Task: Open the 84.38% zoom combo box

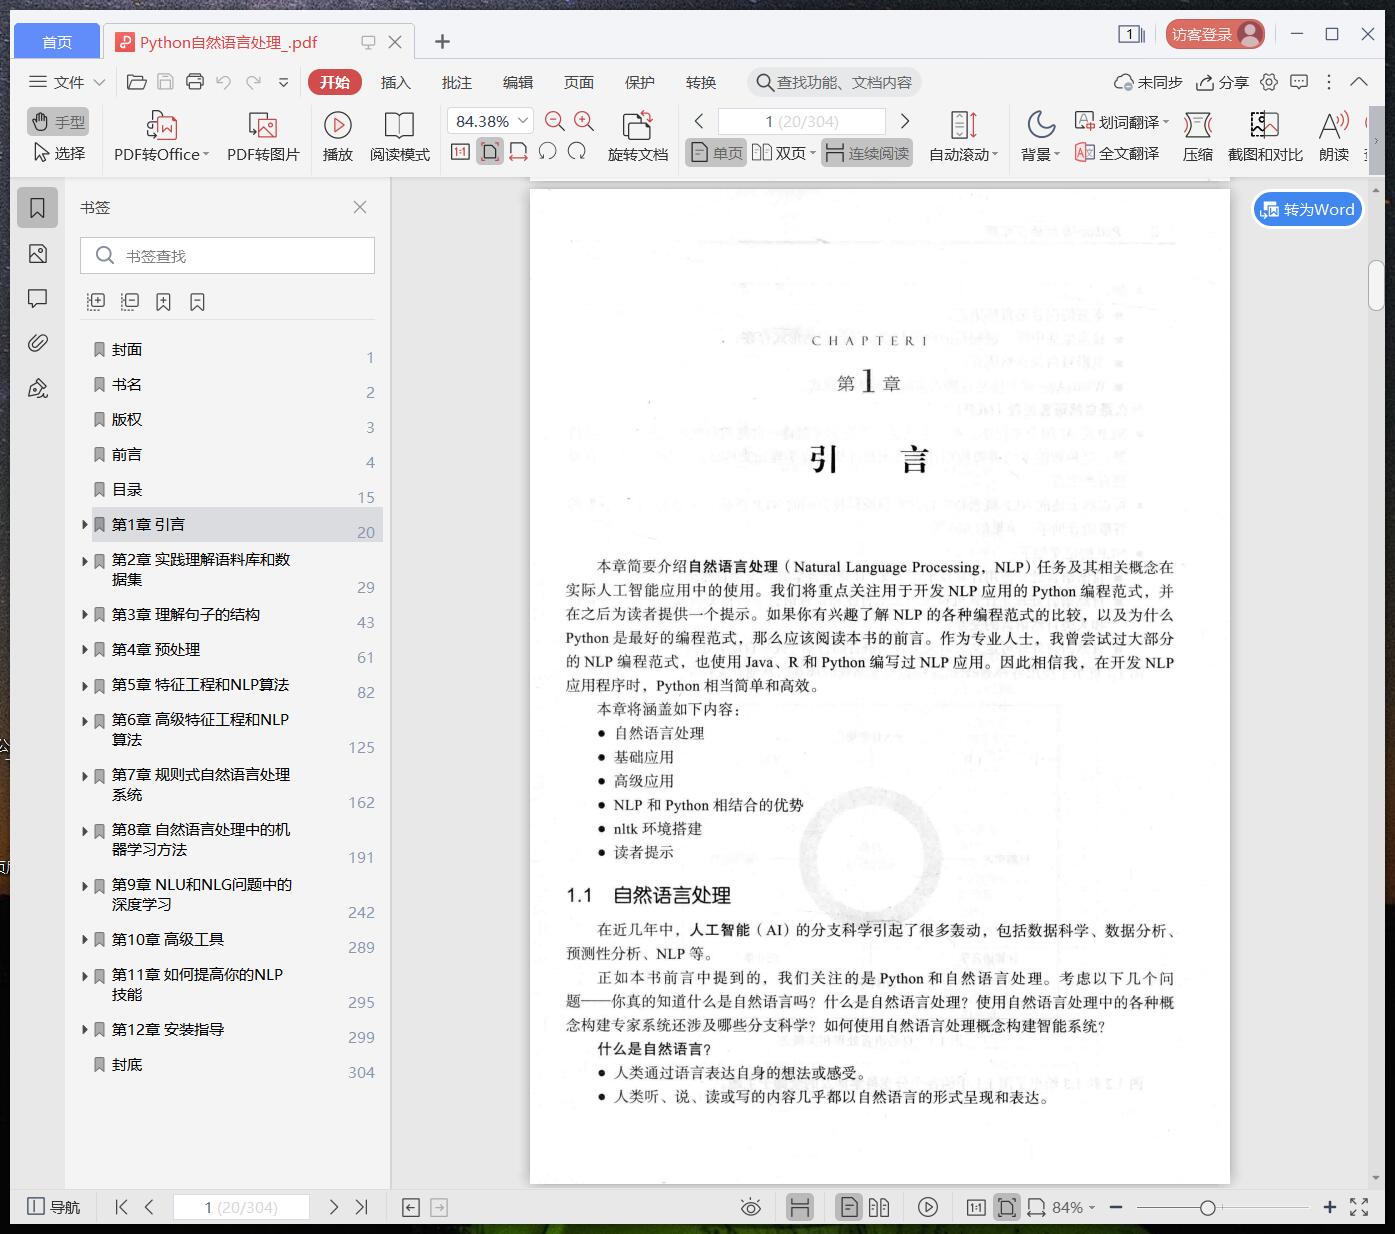Action: tap(490, 121)
